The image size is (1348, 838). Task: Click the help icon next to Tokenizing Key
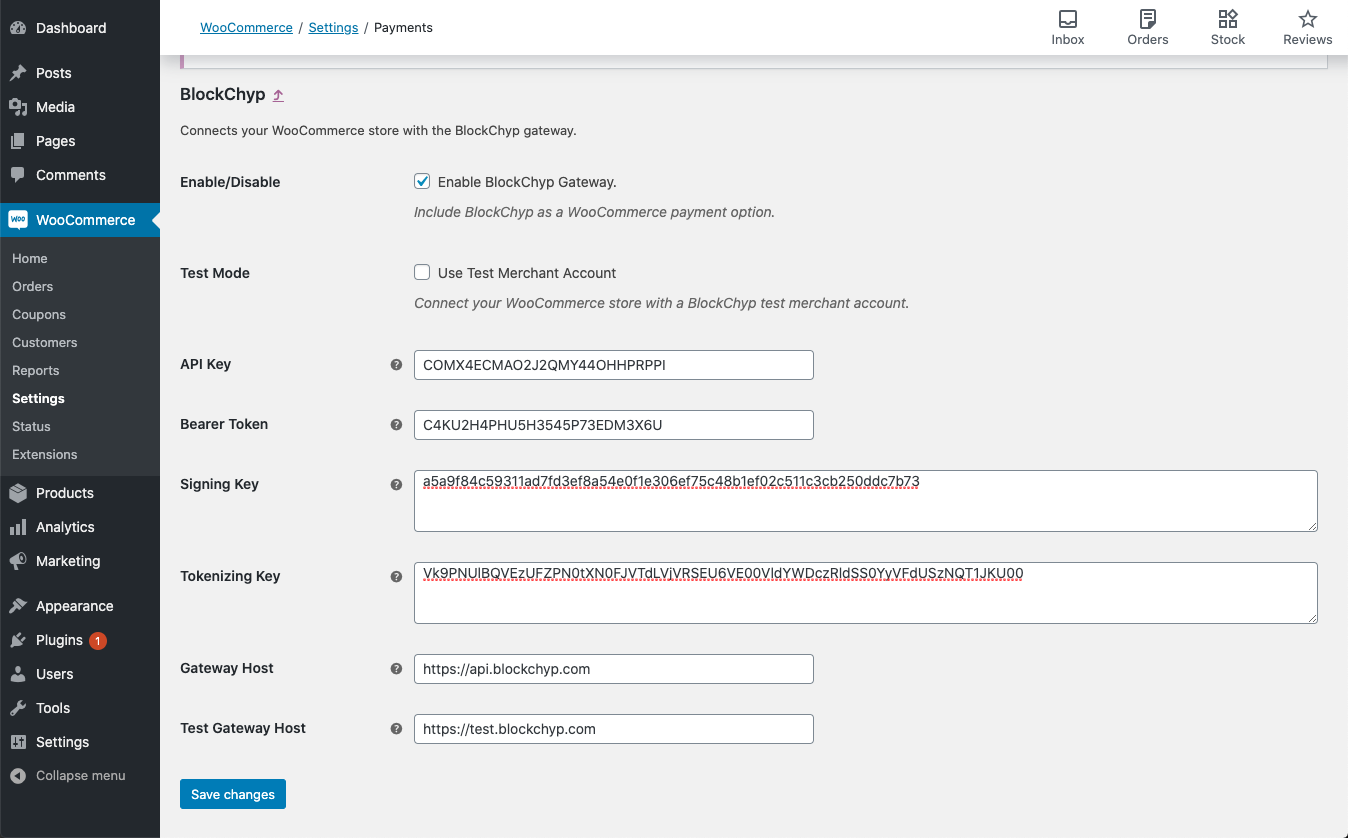tap(396, 577)
